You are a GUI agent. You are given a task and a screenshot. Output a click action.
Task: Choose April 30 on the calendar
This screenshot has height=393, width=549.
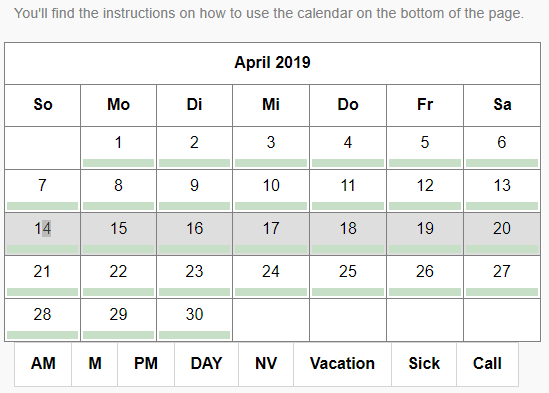pyautogui.click(x=194, y=319)
